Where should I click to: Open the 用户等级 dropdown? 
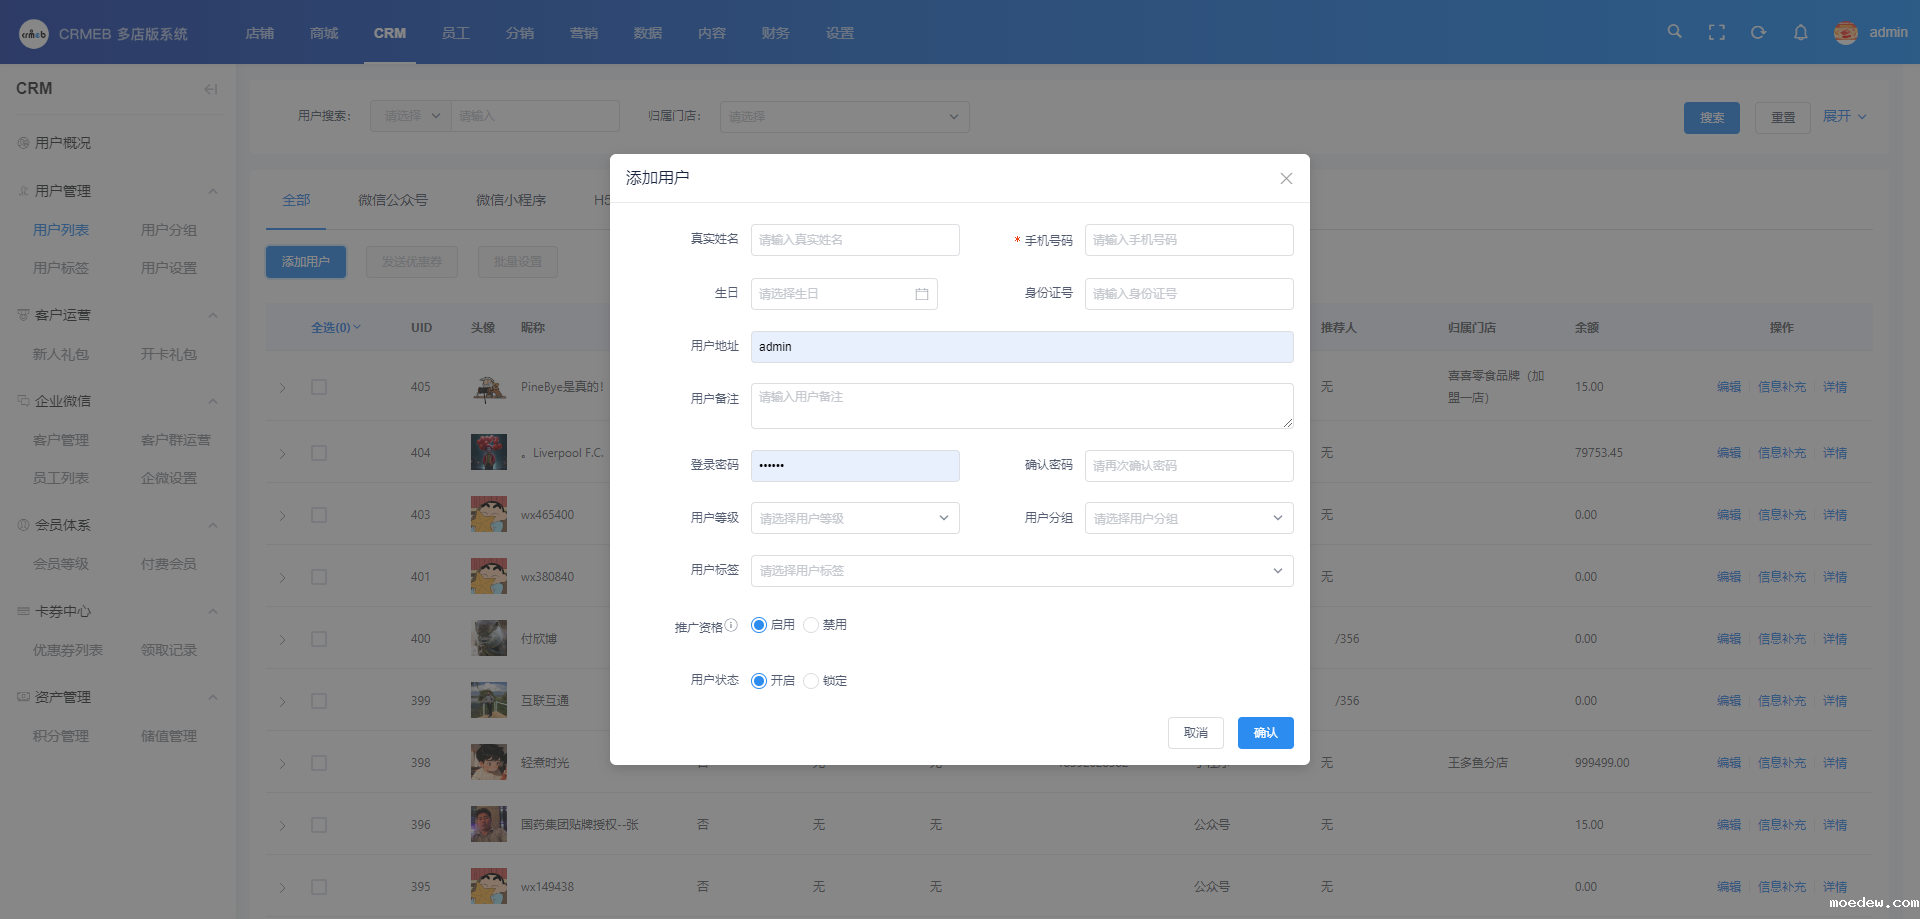point(855,518)
